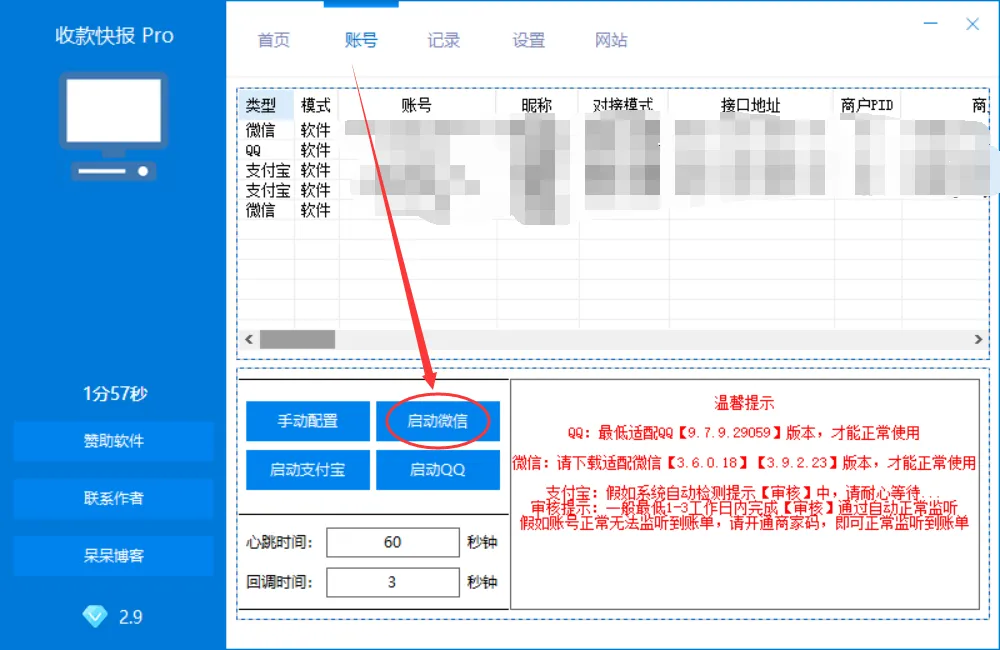Open the 记录 tab
The image size is (1000, 650).
tap(444, 41)
